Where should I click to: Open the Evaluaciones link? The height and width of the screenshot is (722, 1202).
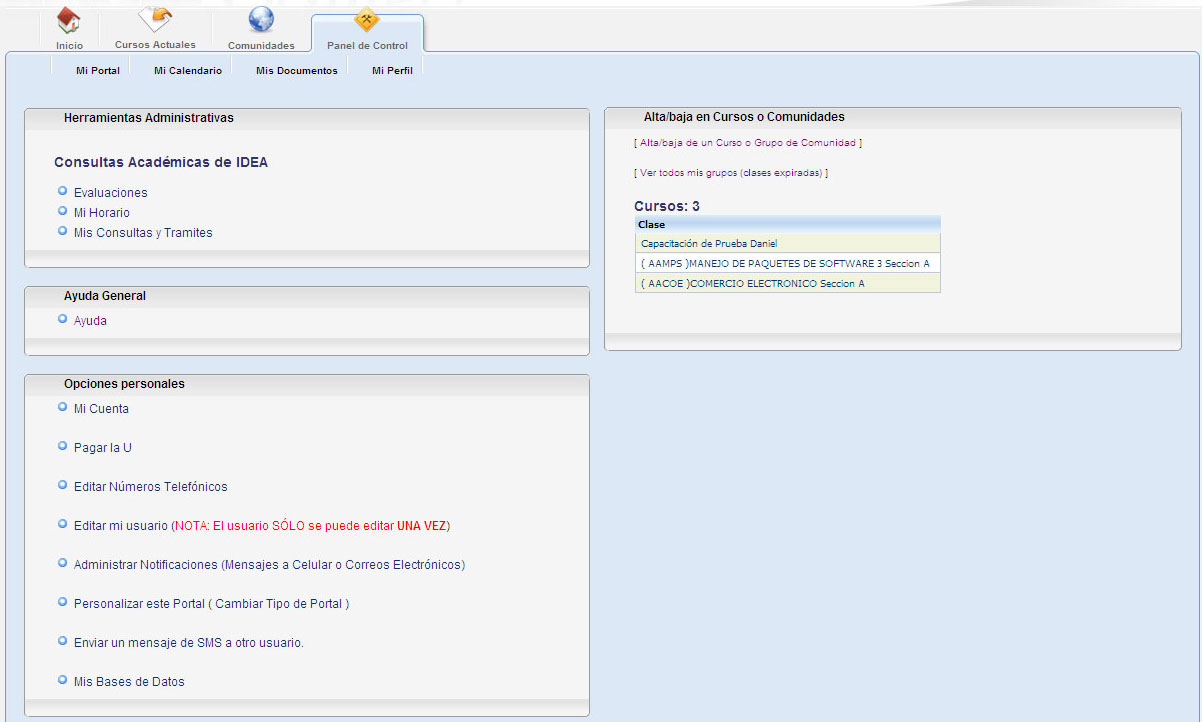click(111, 193)
